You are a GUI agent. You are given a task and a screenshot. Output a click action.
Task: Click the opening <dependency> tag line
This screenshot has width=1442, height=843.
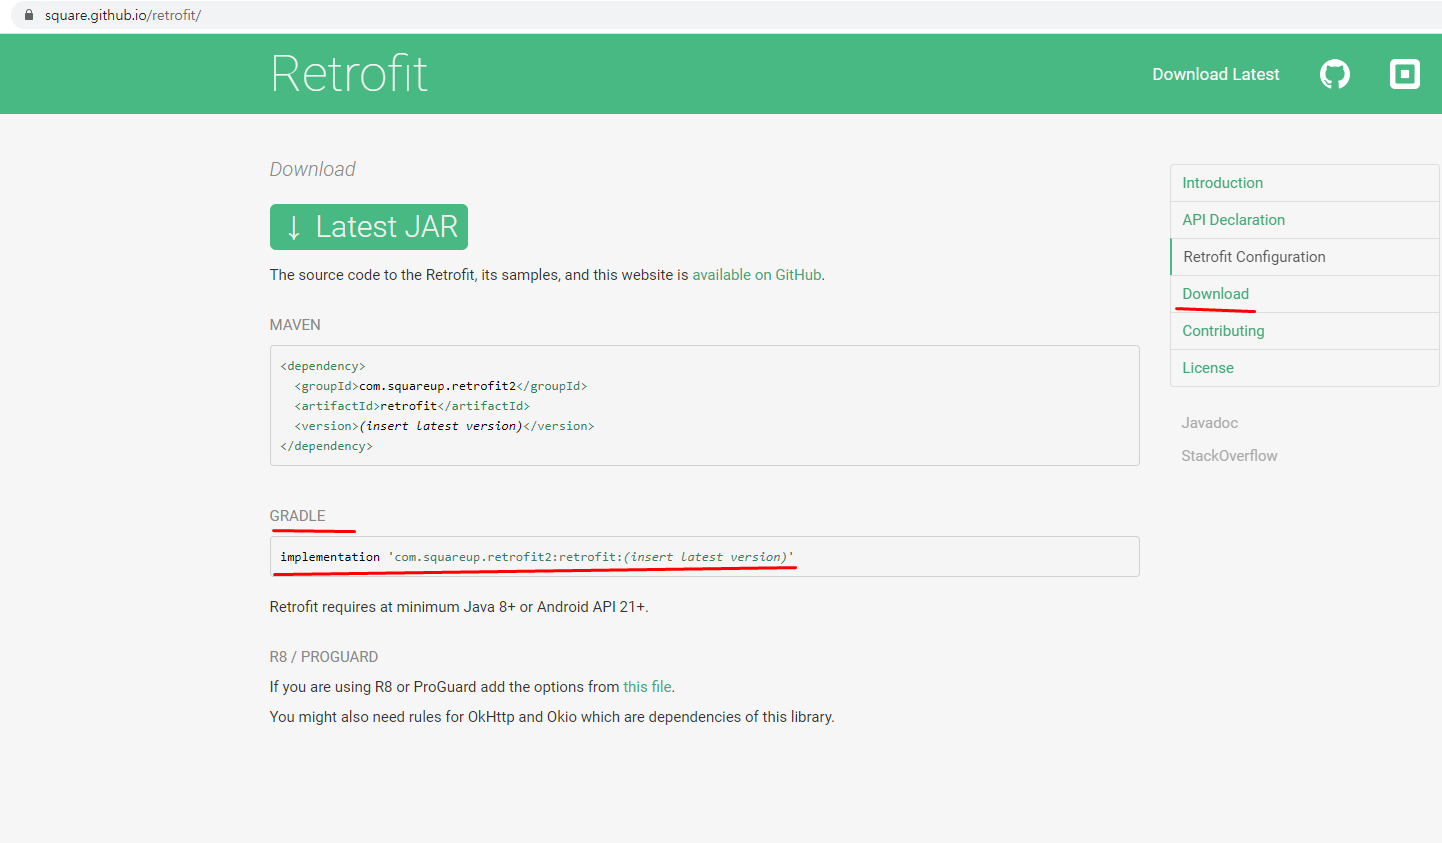(323, 366)
